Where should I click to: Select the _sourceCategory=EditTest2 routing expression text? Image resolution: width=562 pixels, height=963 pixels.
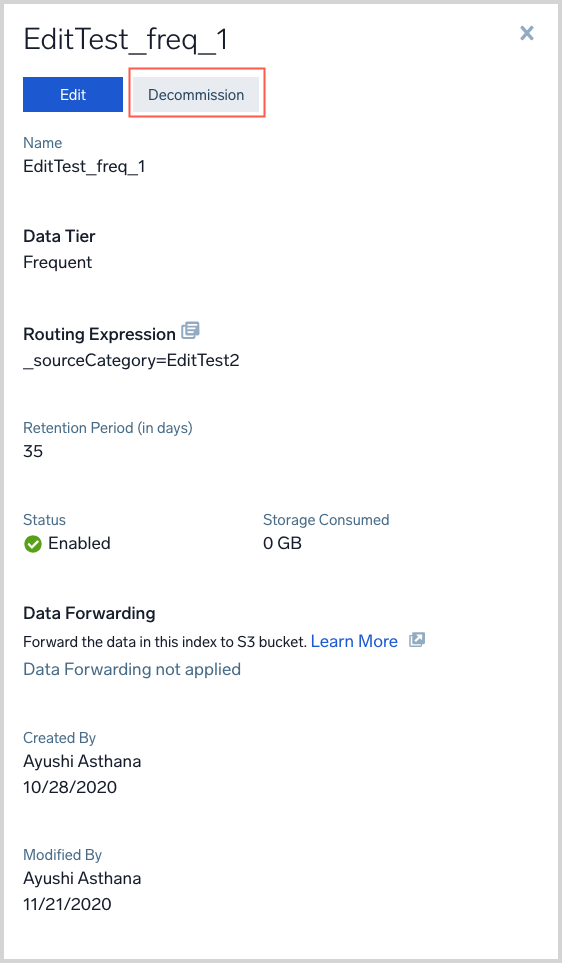click(x=131, y=360)
